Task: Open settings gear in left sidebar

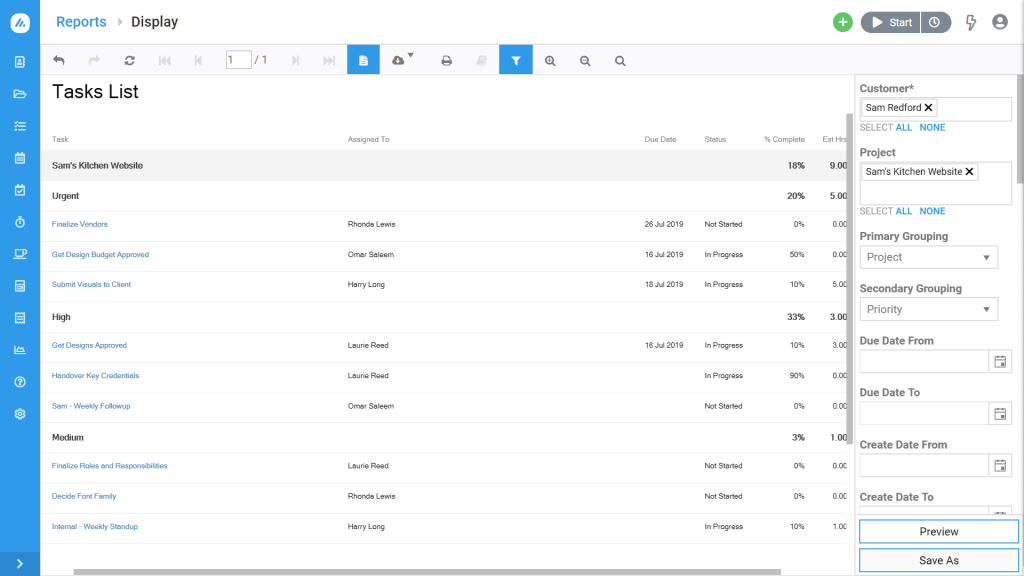Action: pos(19,414)
